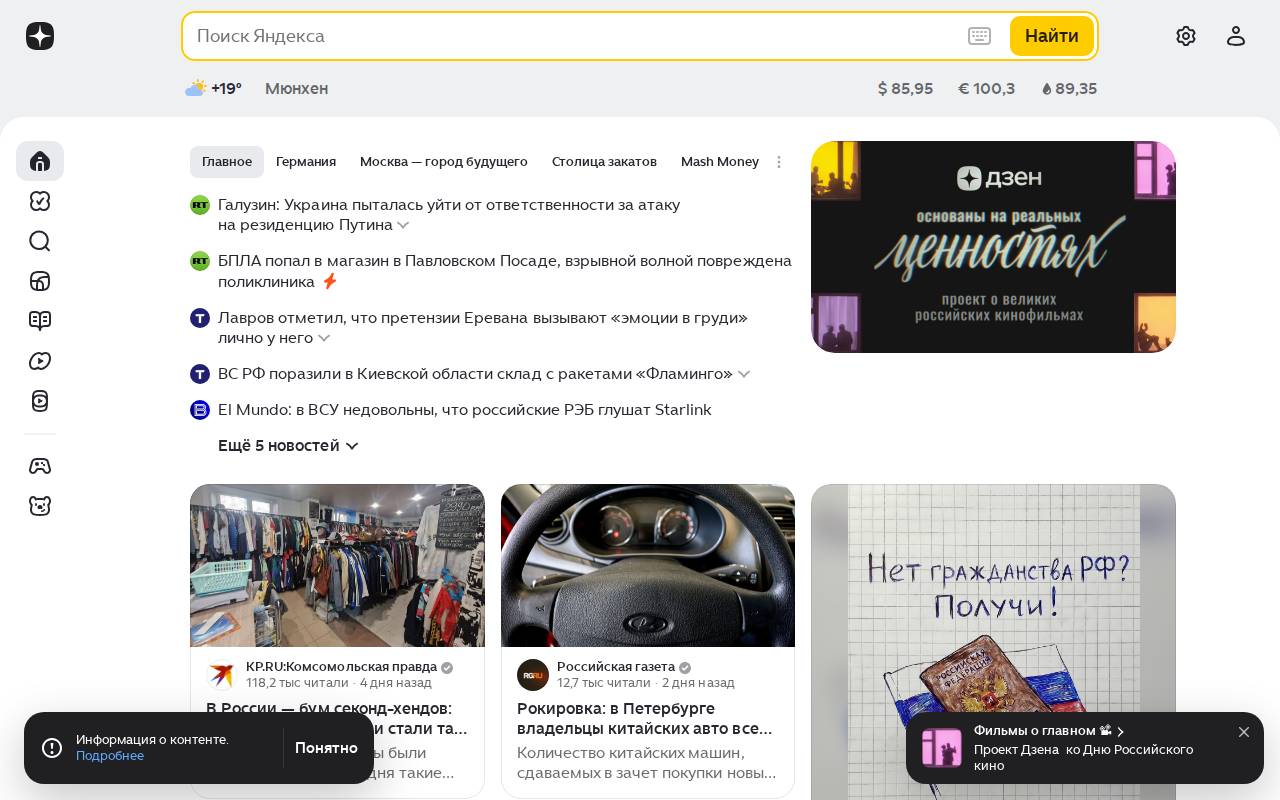This screenshot has width=1280, height=800.
Task: Expand the ВС РФ Фламинго headline chevron
Action: (x=744, y=374)
